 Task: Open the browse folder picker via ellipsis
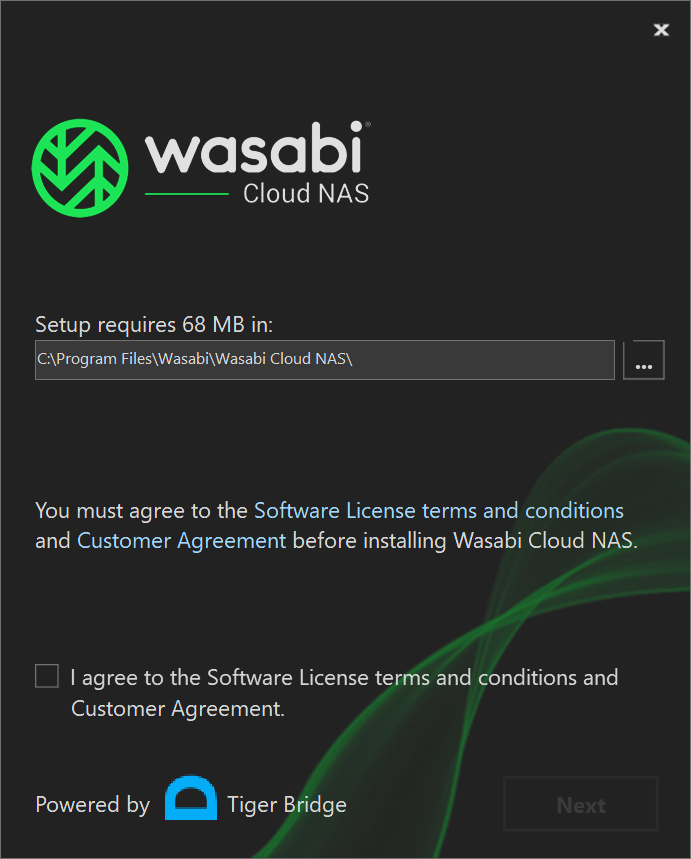[x=644, y=359]
